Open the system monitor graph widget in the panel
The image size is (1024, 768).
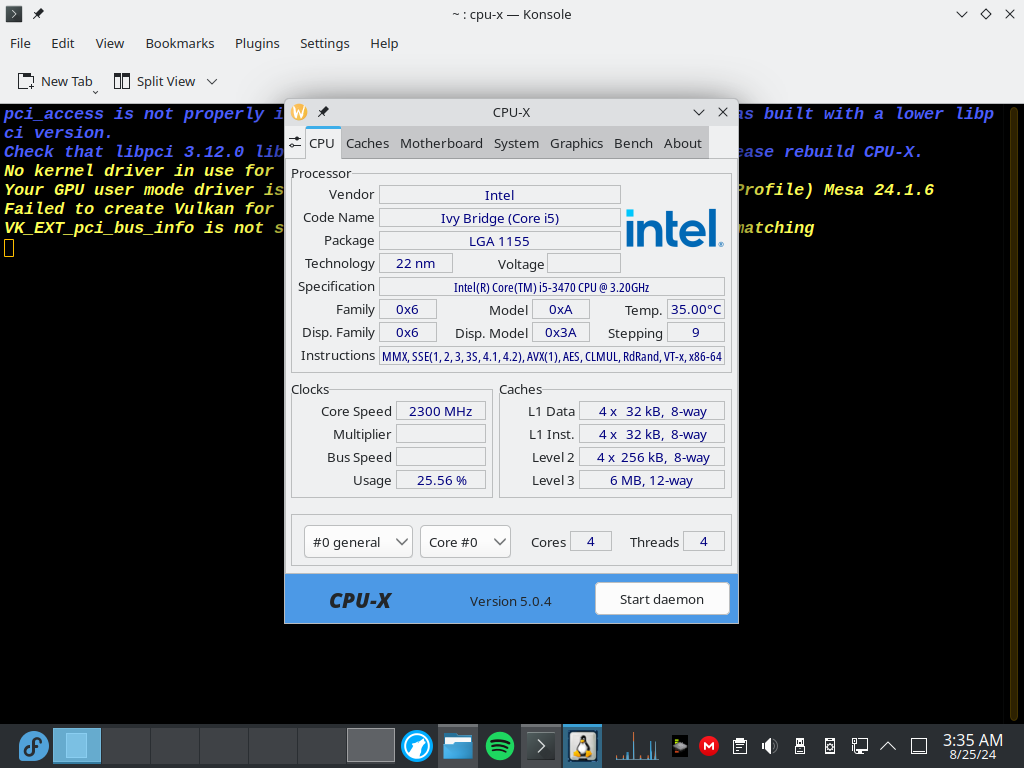[637, 746]
